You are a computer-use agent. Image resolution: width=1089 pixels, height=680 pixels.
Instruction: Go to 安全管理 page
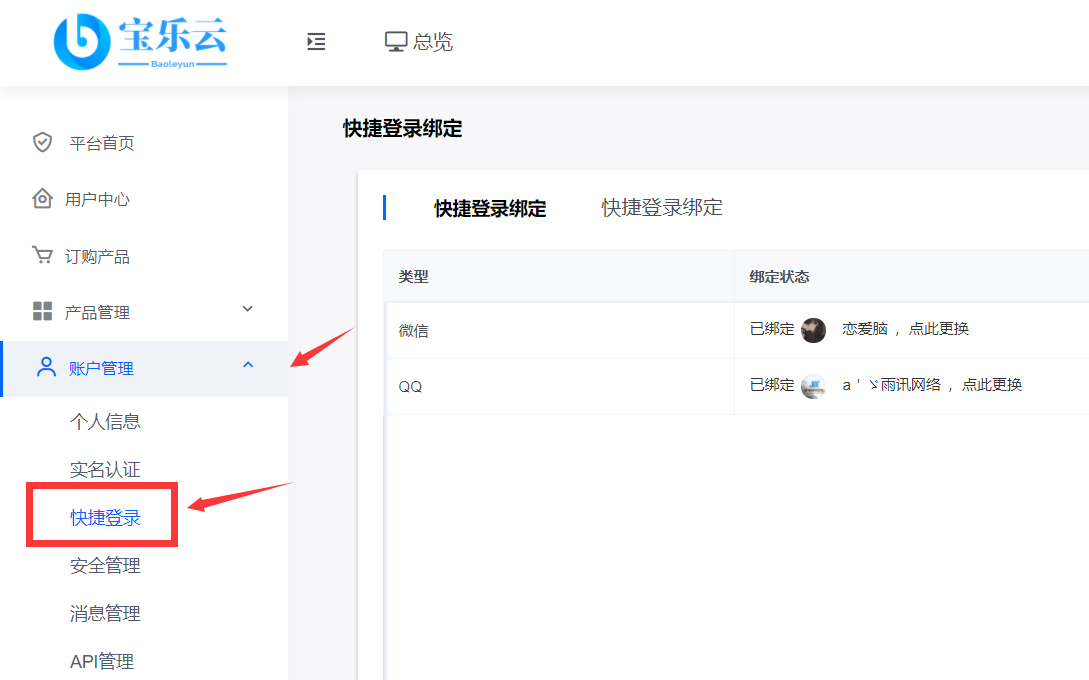click(x=105, y=566)
